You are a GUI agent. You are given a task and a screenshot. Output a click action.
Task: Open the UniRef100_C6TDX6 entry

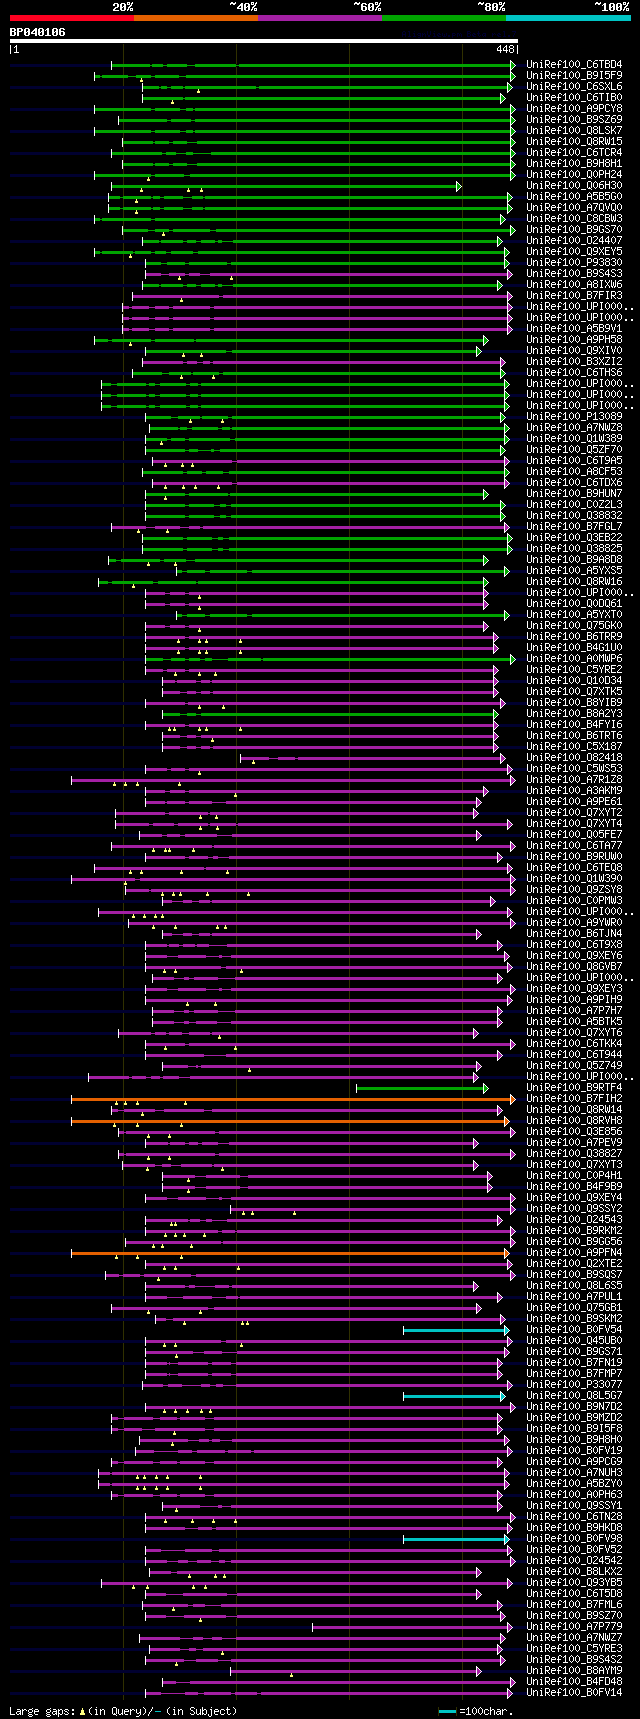(574, 483)
